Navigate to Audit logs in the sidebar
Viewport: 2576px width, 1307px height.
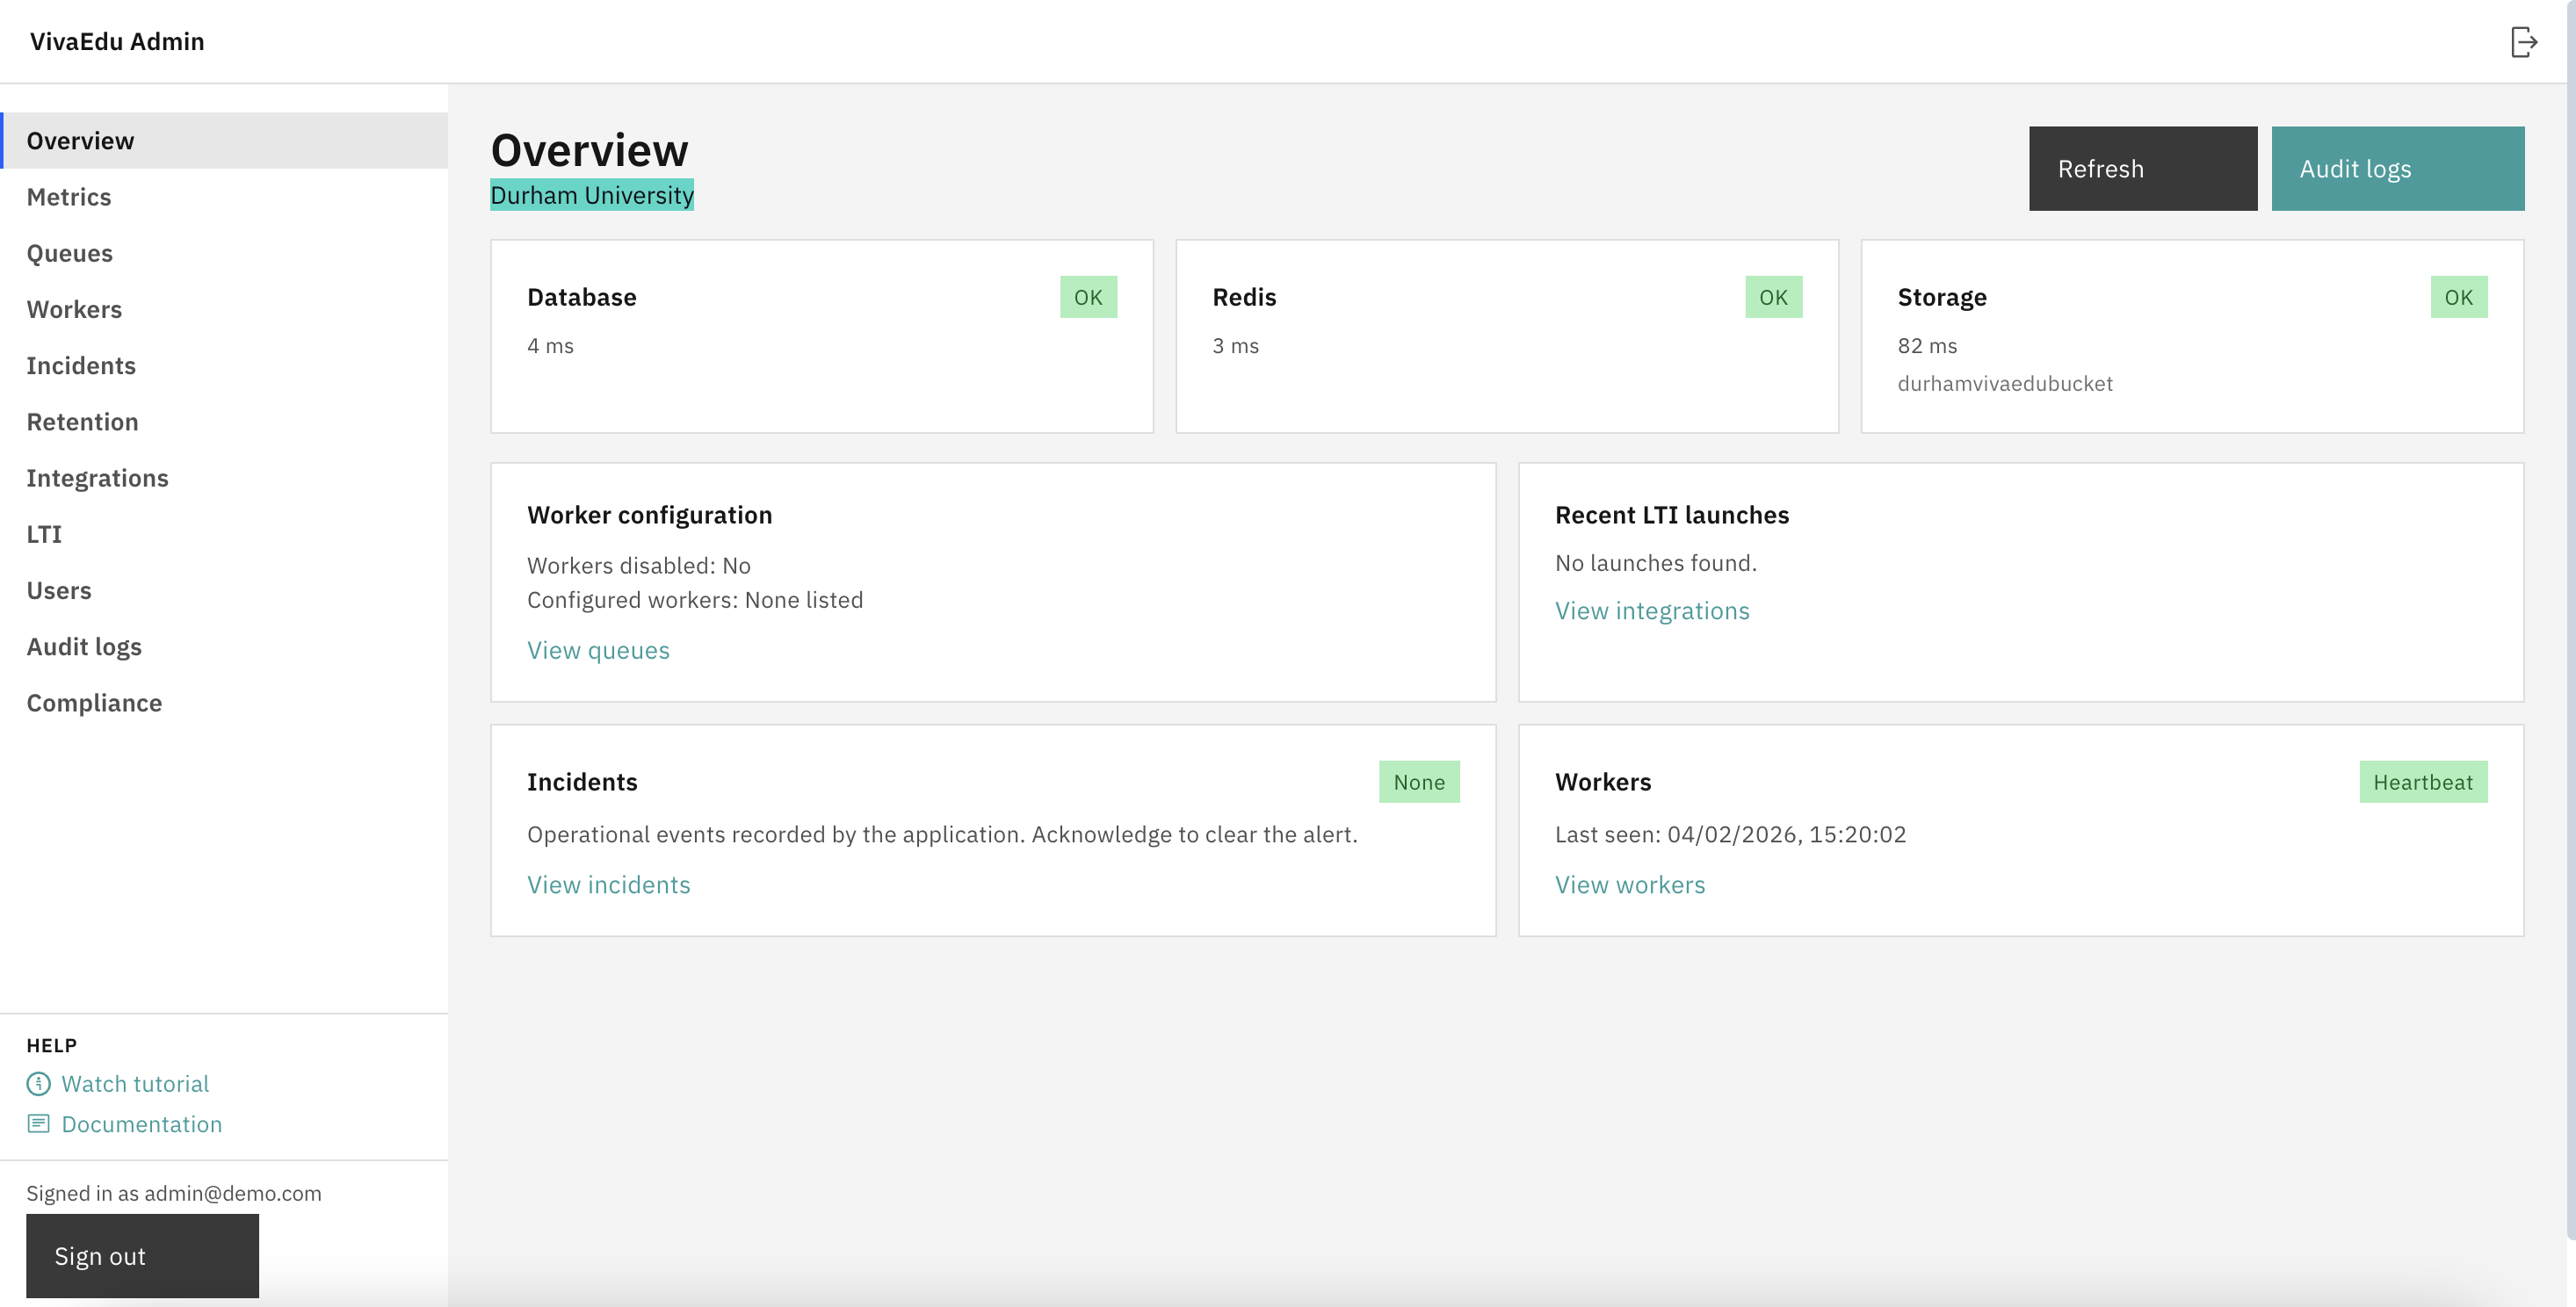(x=84, y=646)
